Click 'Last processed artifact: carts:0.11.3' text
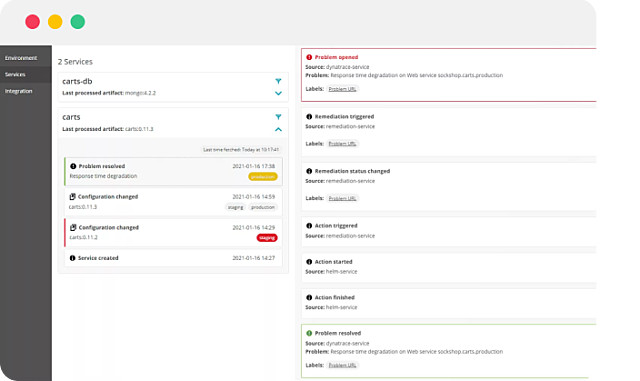This screenshot has height=381, width=640. 108,129
